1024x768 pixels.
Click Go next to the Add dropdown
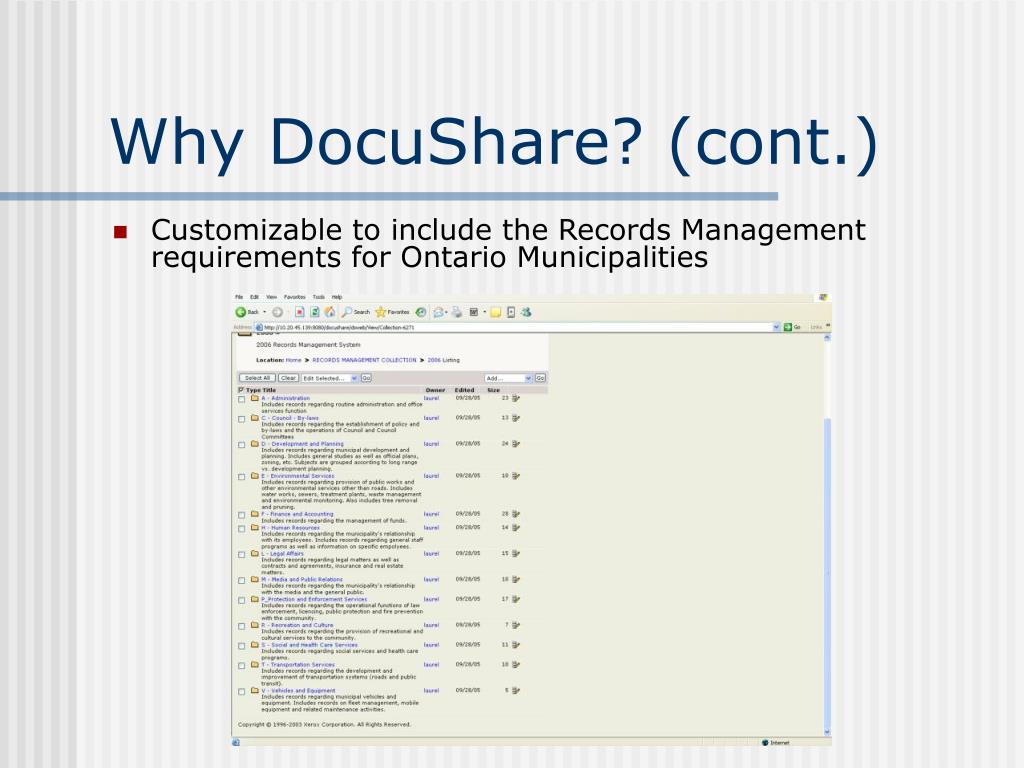pyautogui.click(x=541, y=378)
